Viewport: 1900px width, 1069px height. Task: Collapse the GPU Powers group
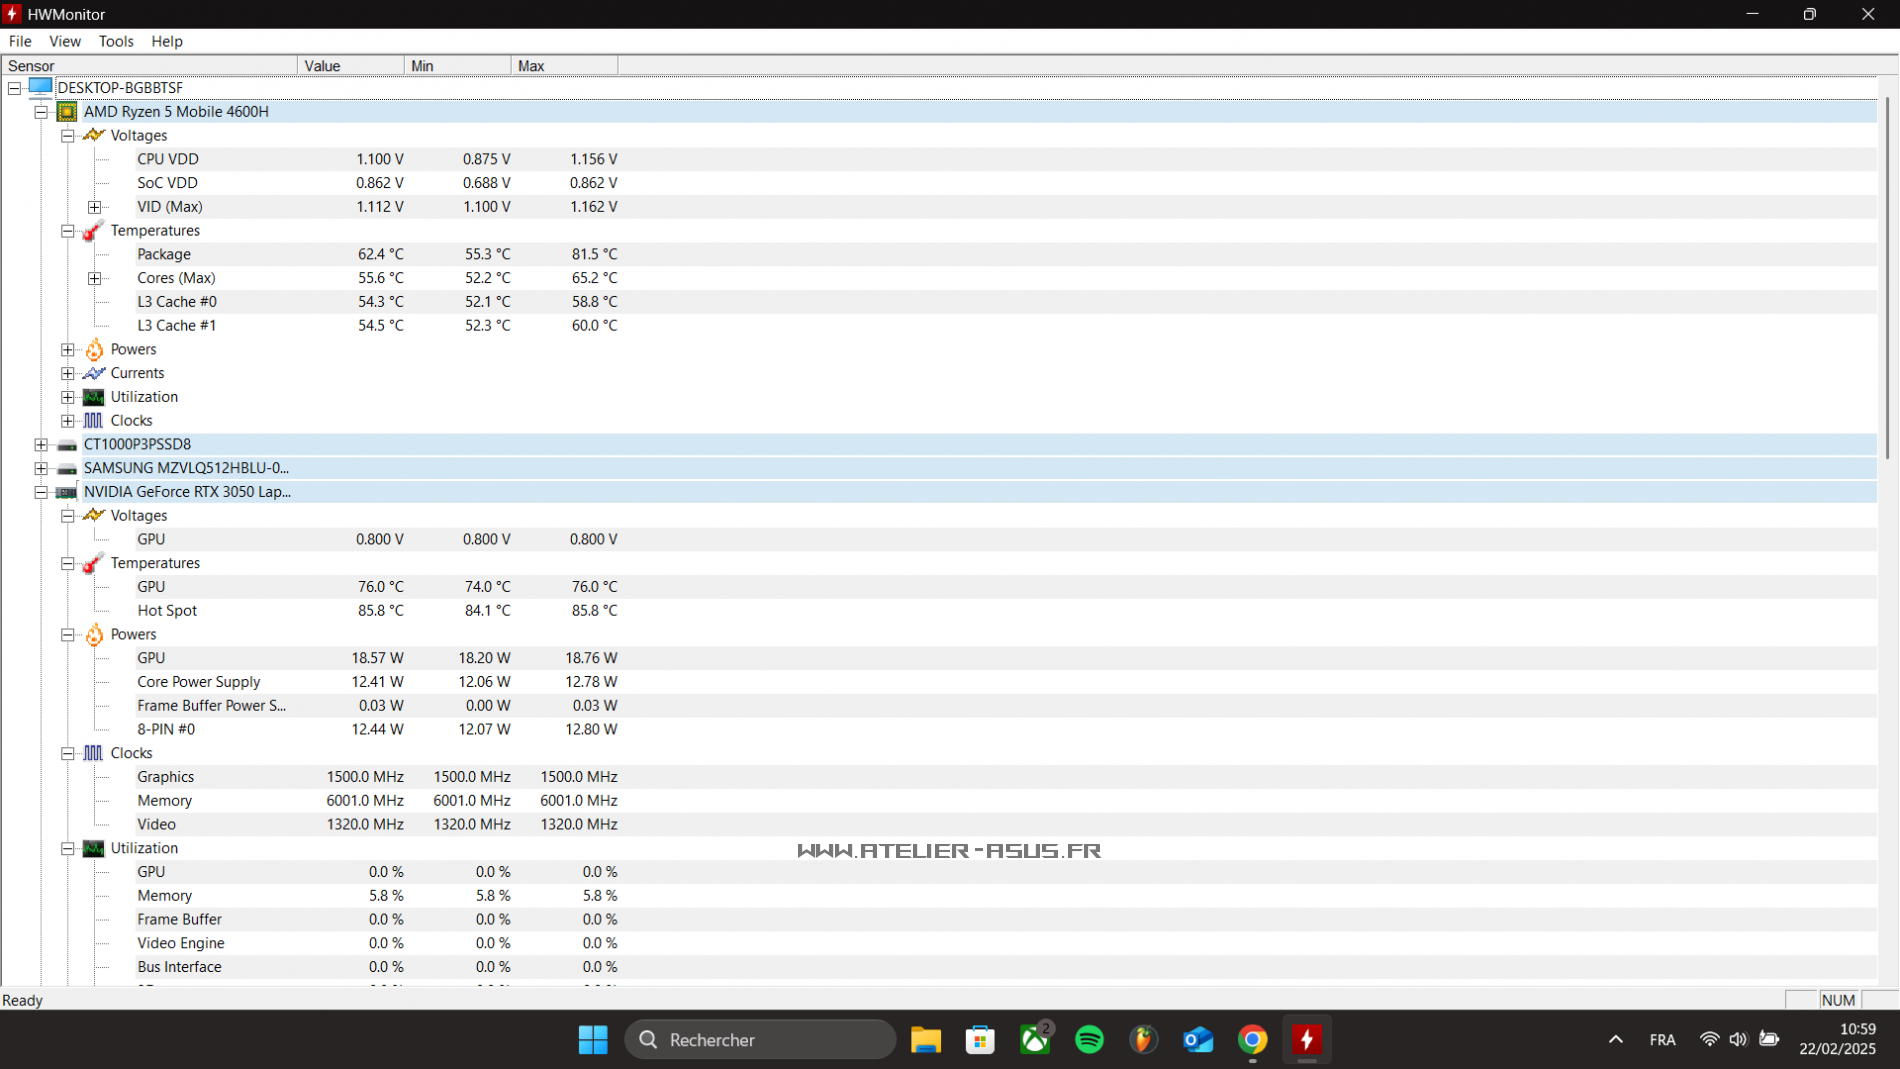[67, 635]
